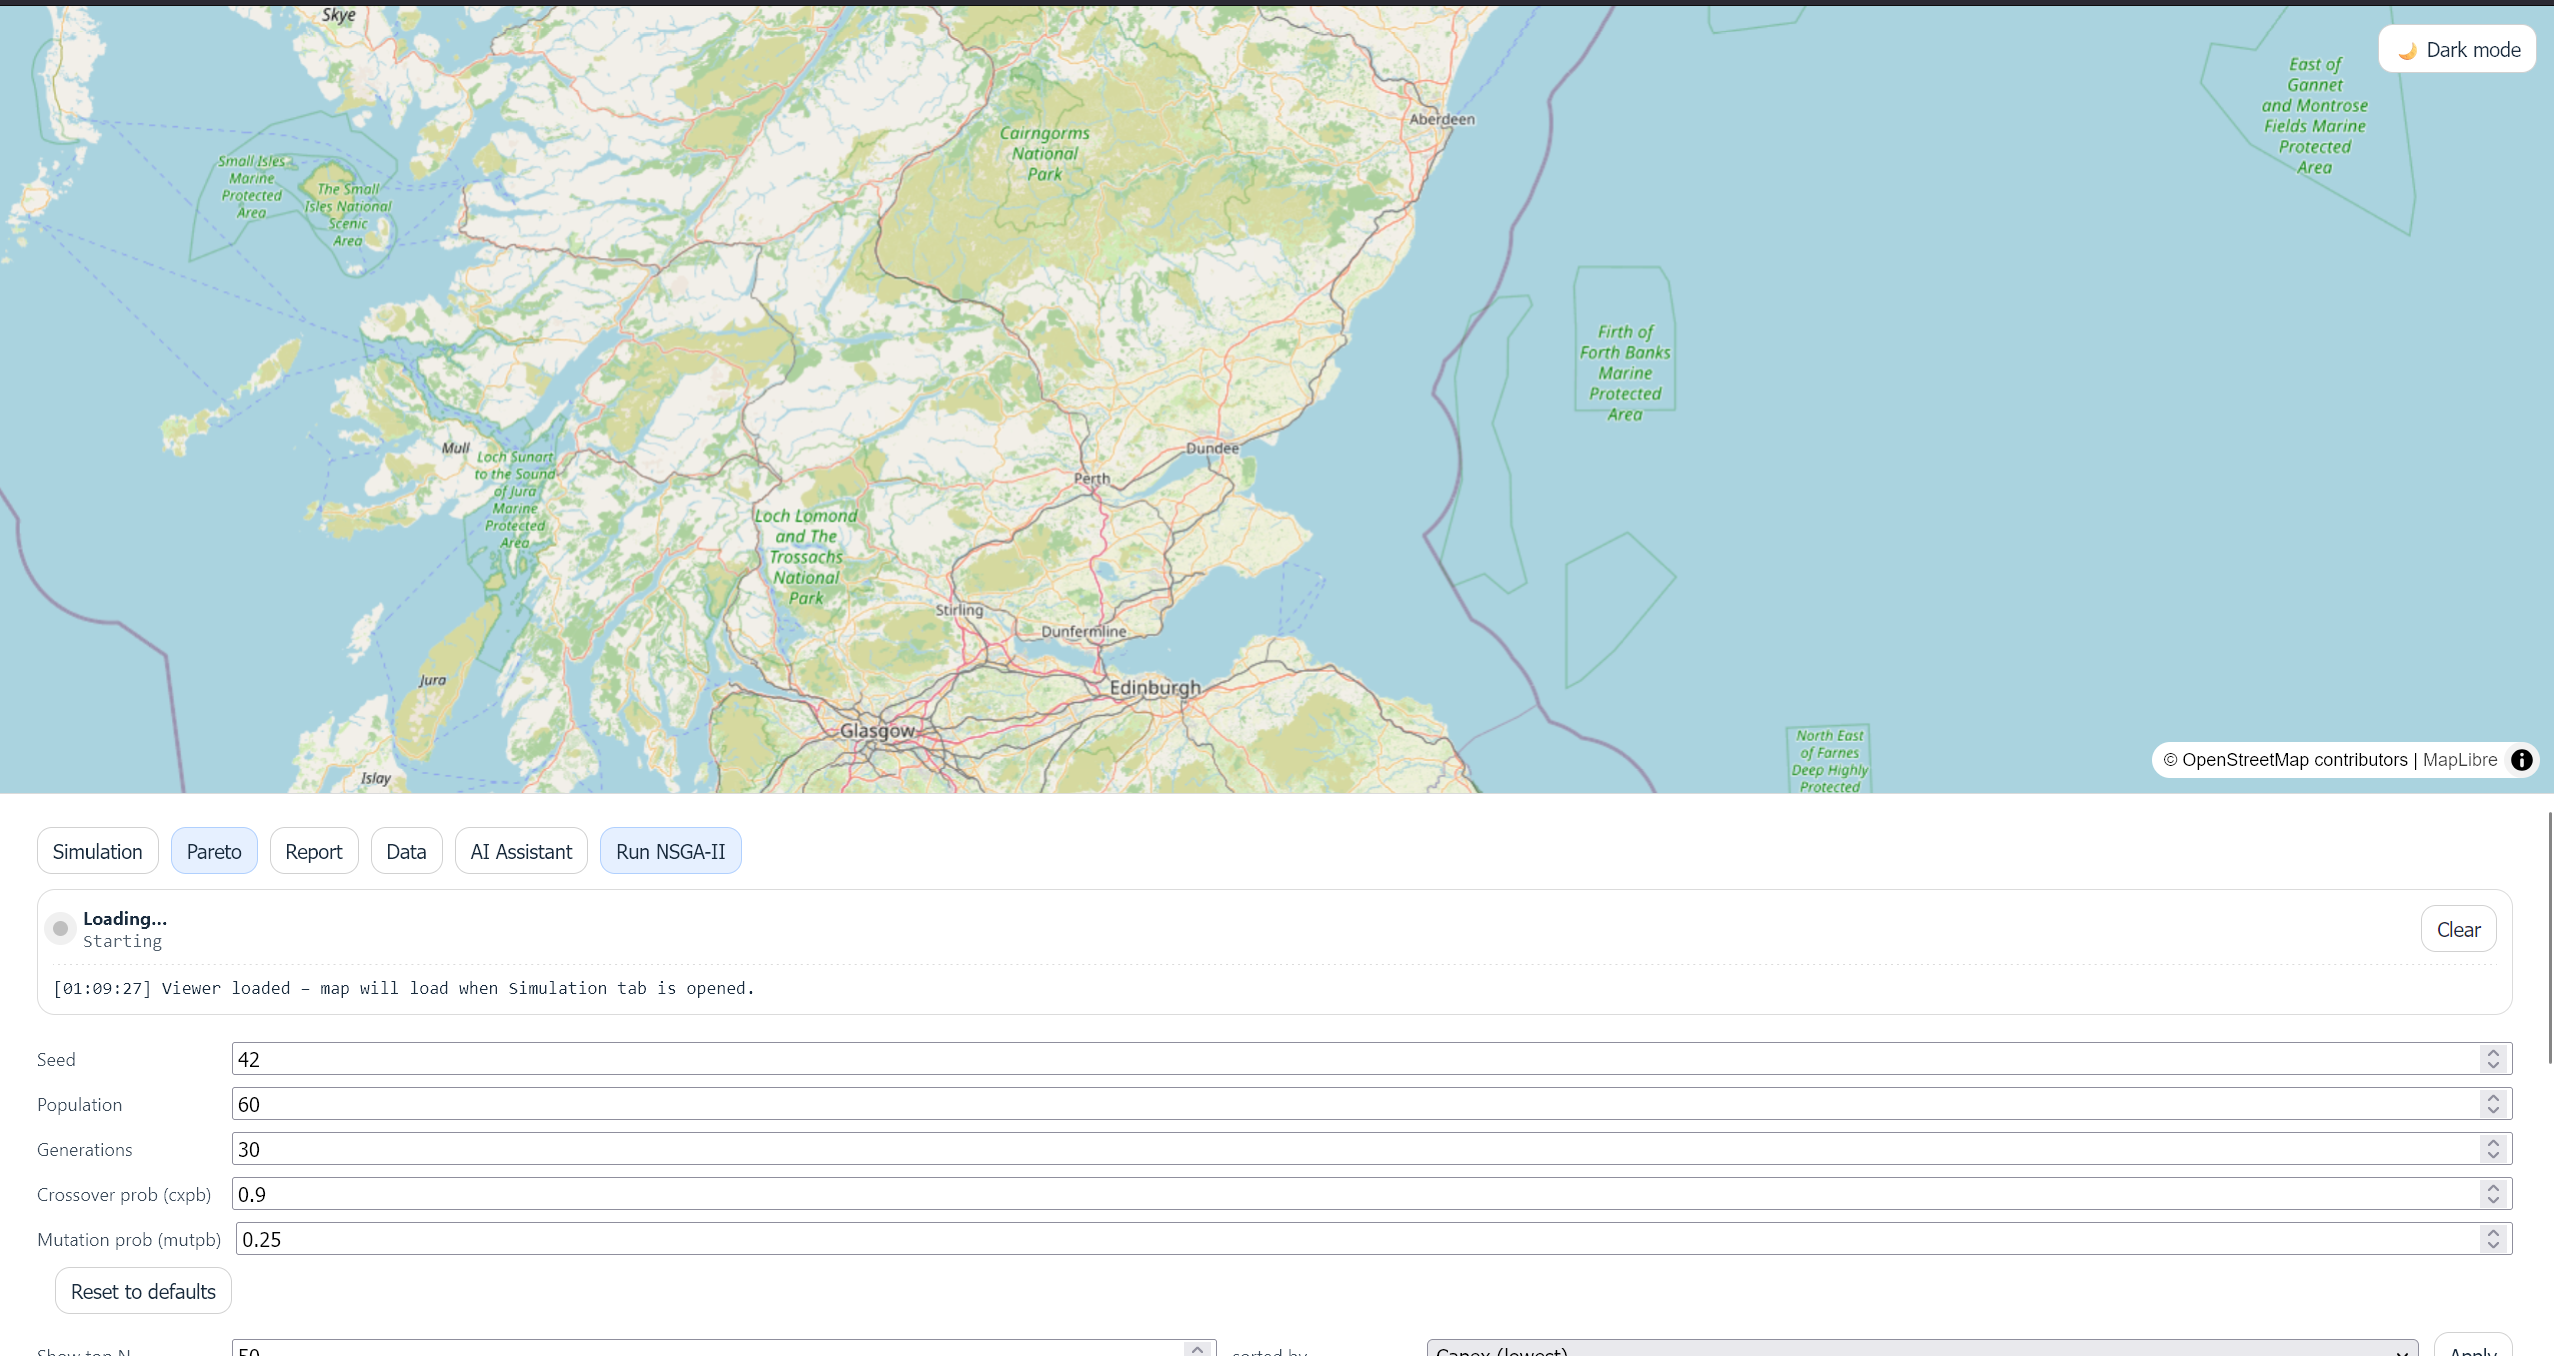
Task: Click the map attribution info icon
Action: click(x=2522, y=760)
